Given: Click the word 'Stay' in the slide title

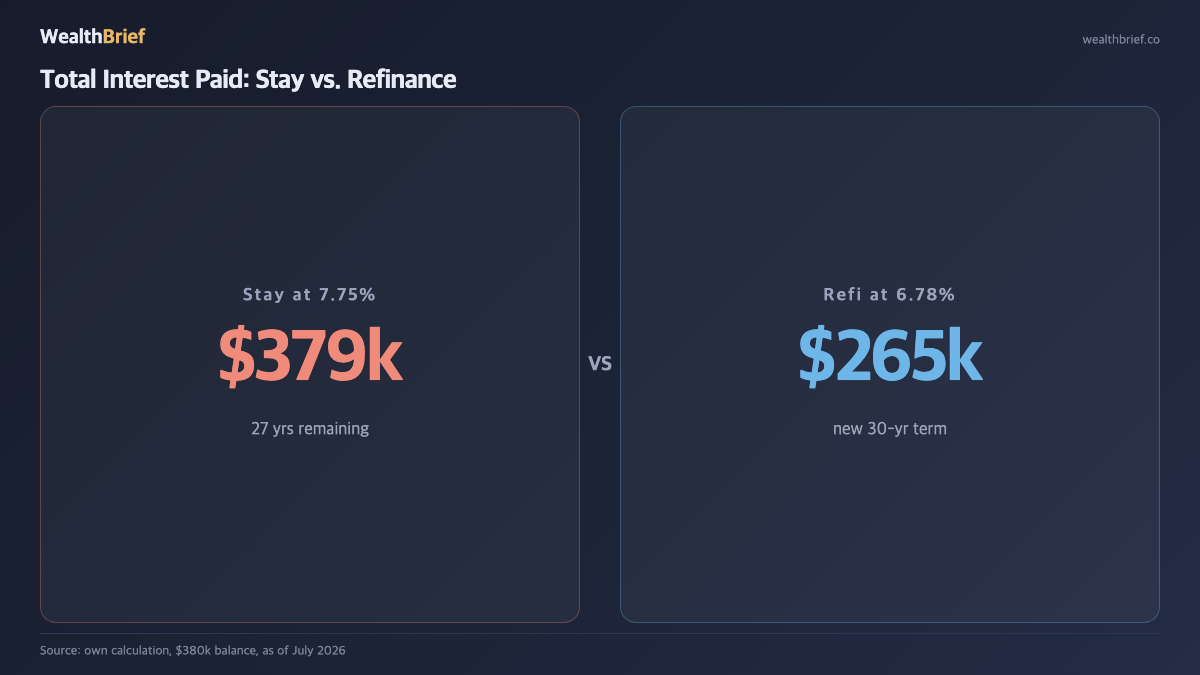Looking at the screenshot, I should point(278,79).
